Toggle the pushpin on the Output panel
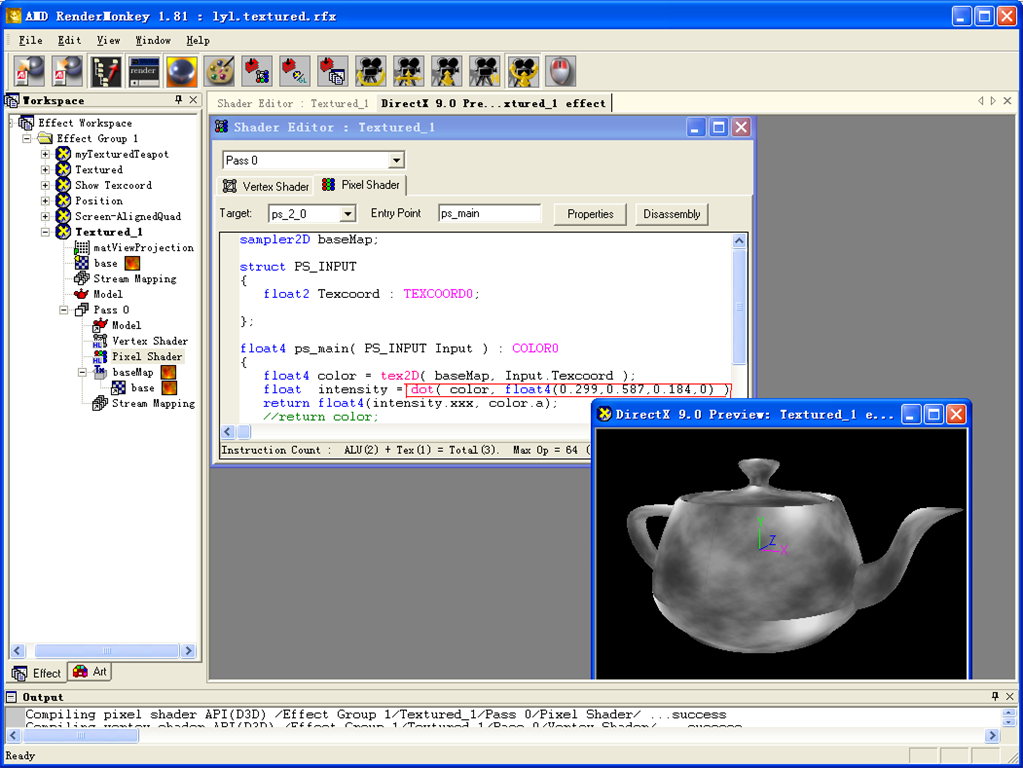This screenshot has height=768, width=1023. (995, 696)
